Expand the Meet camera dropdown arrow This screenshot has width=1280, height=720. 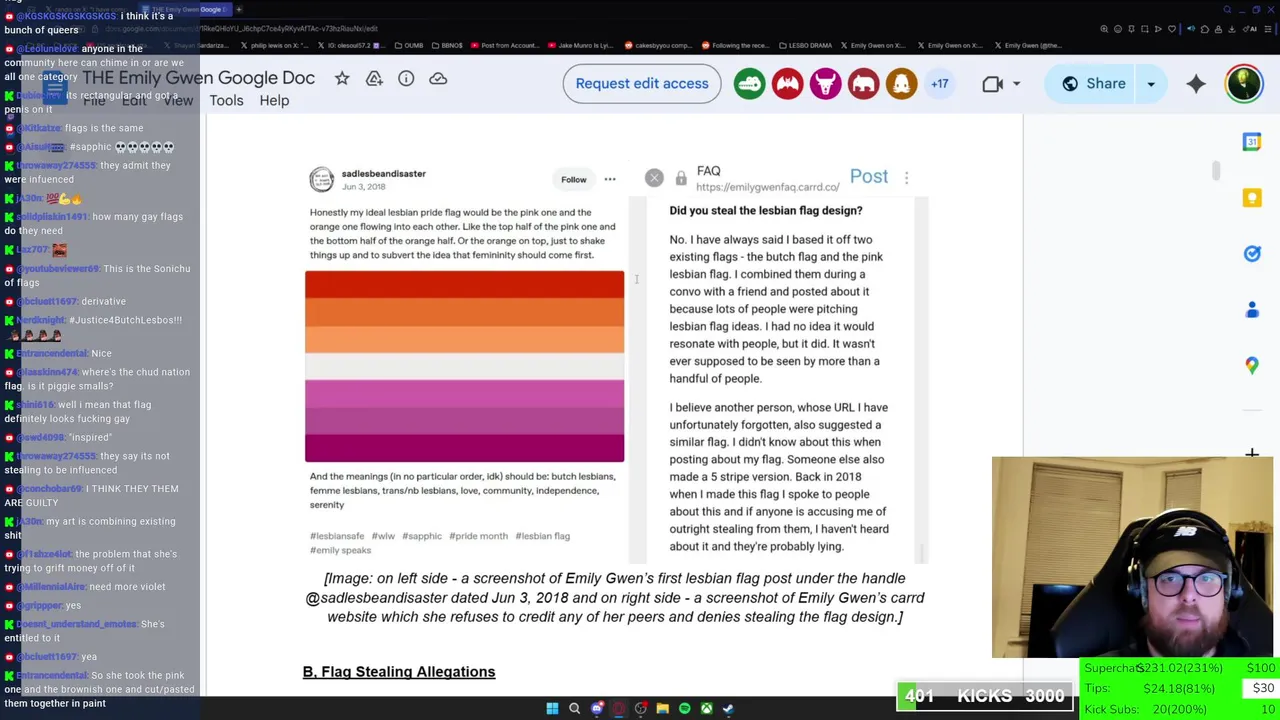(x=1017, y=84)
